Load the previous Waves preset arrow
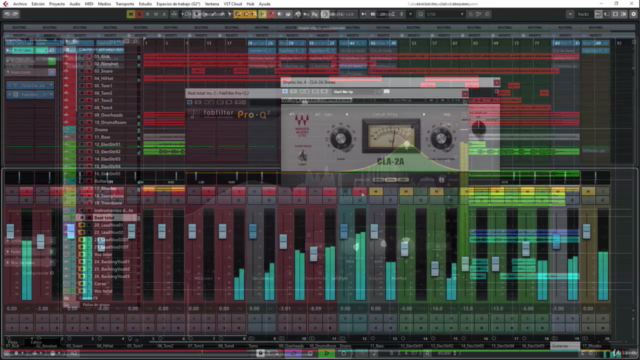The height and width of the screenshot is (360, 640). (347, 114)
